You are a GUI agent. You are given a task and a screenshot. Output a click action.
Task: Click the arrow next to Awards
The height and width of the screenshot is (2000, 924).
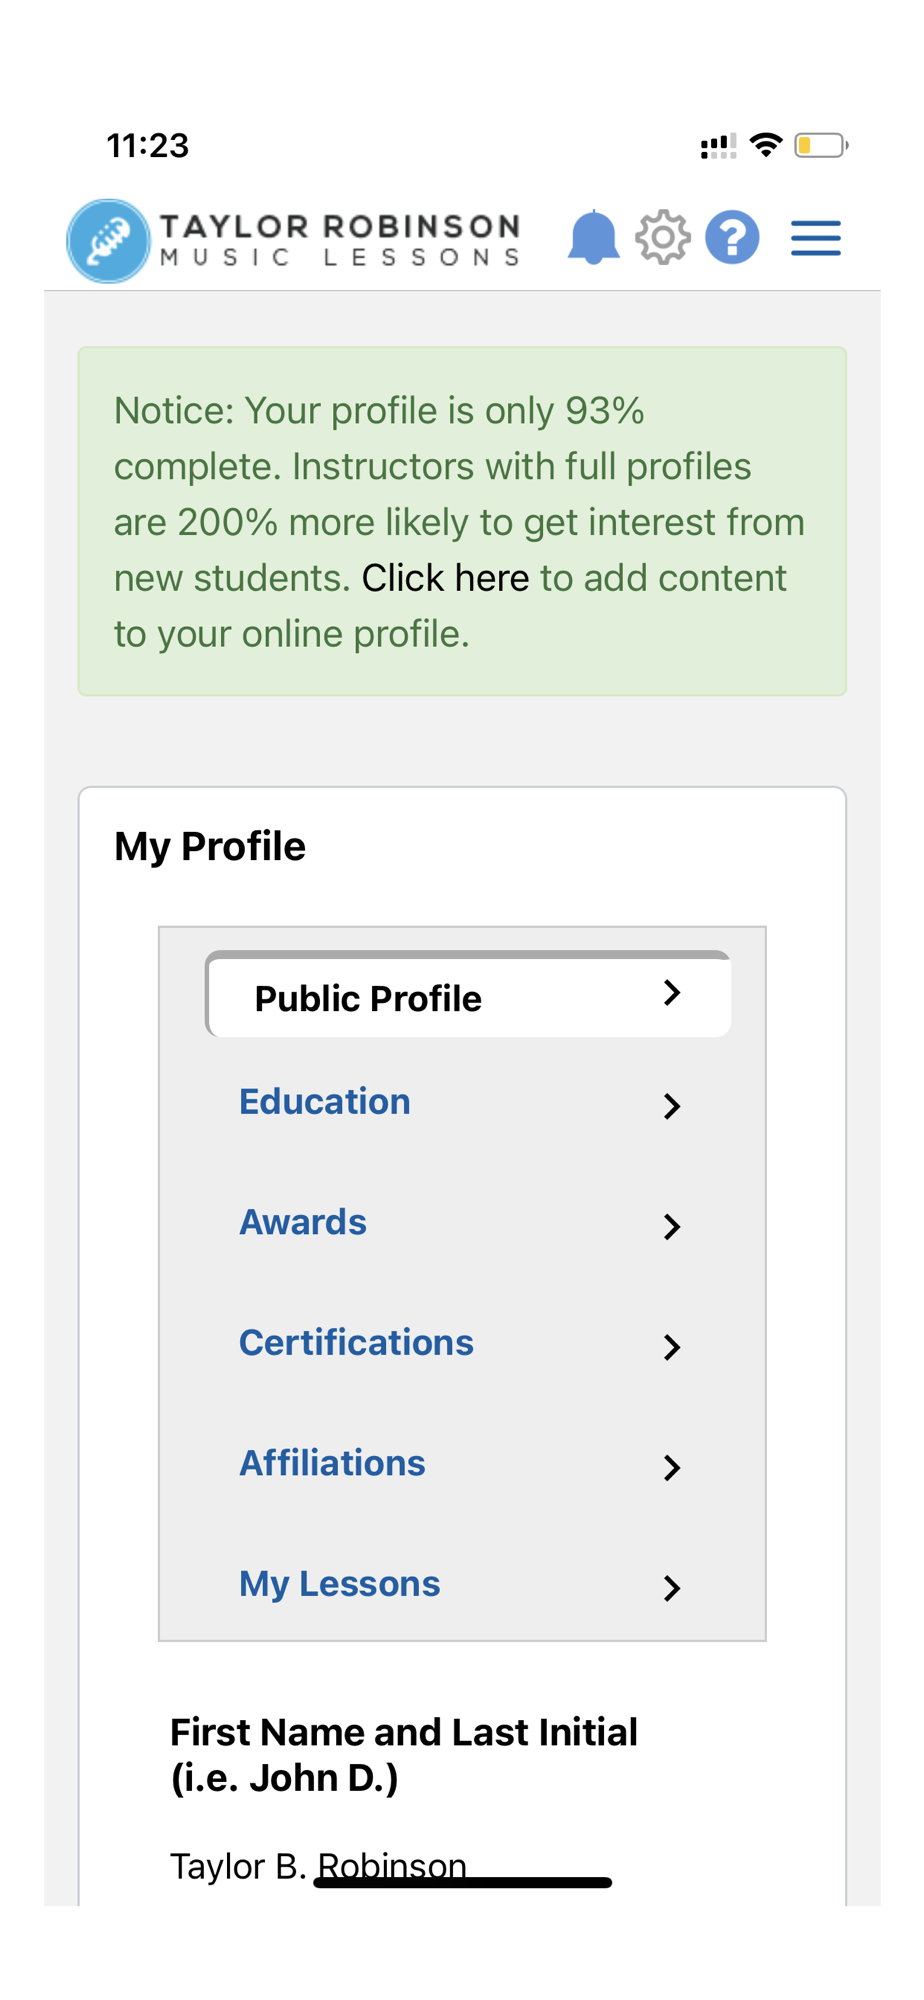[x=672, y=1227]
